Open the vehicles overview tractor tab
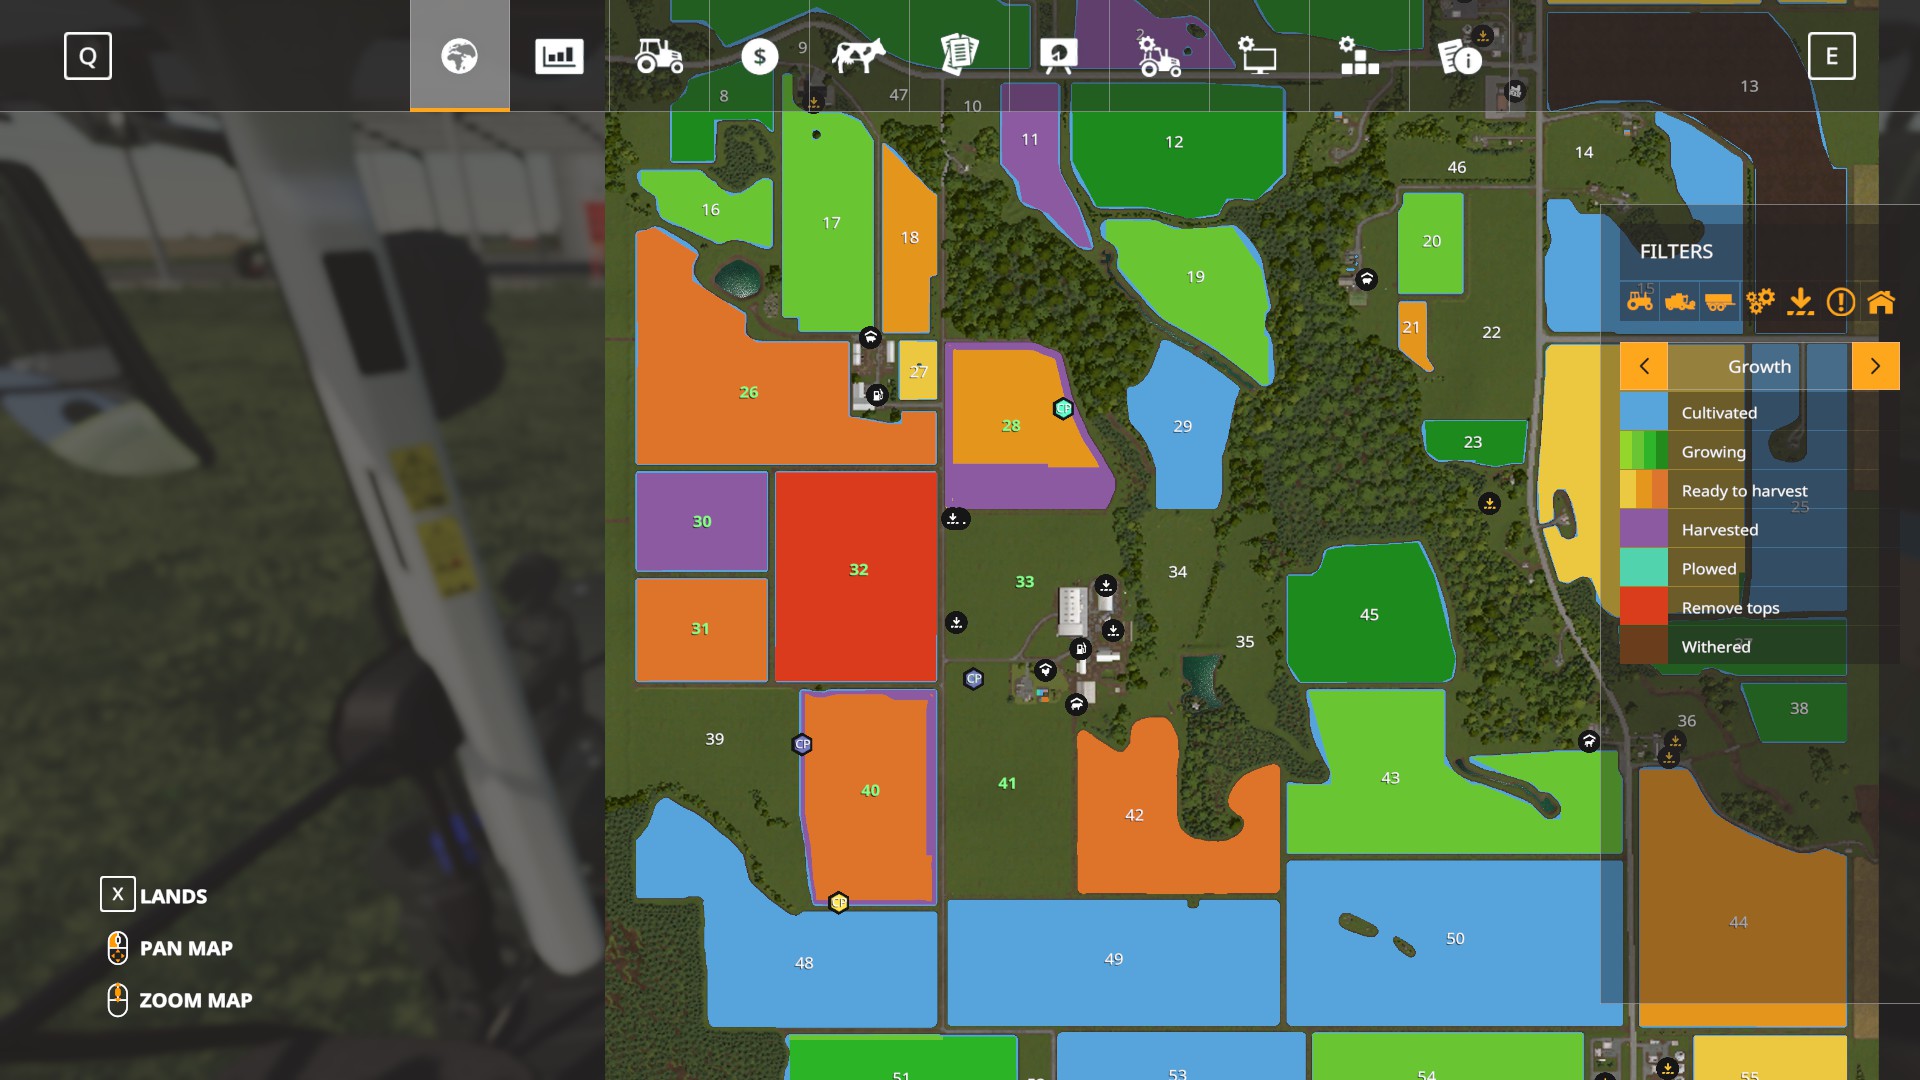The height and width of the screenshot is (1080, 1920). (x=659, y=56)
